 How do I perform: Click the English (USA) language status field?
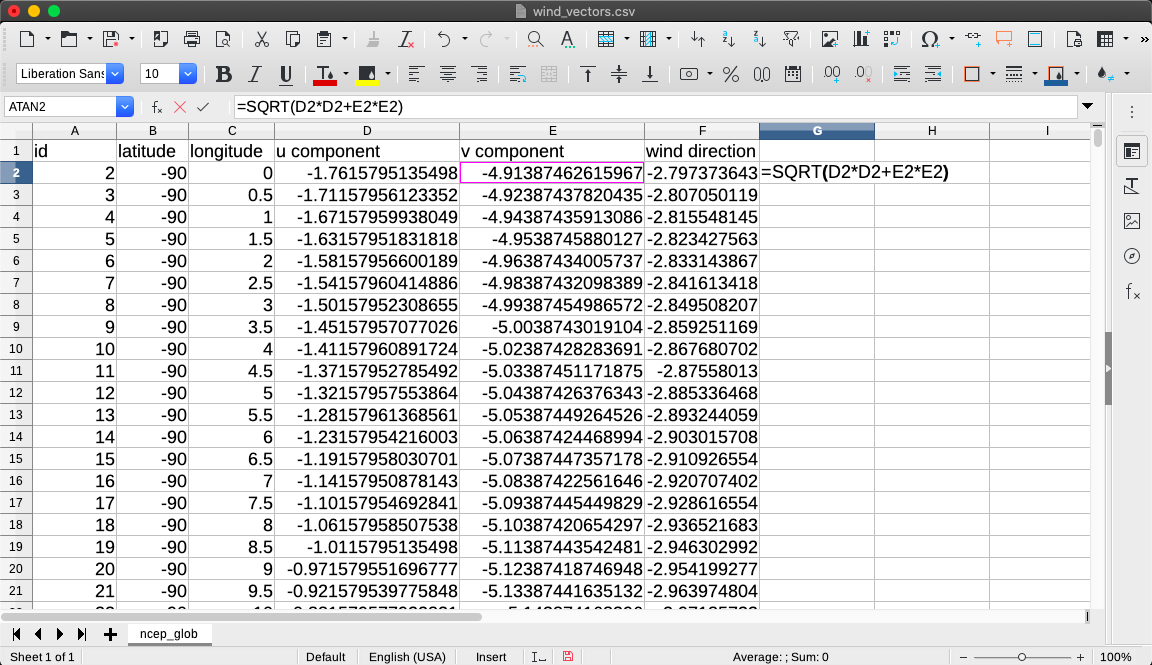coord(408,657)
